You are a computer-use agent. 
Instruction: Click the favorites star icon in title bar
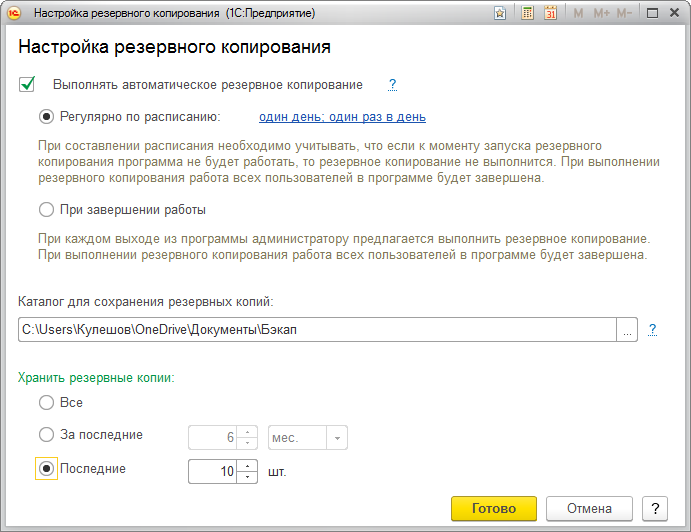pos(500,14)
